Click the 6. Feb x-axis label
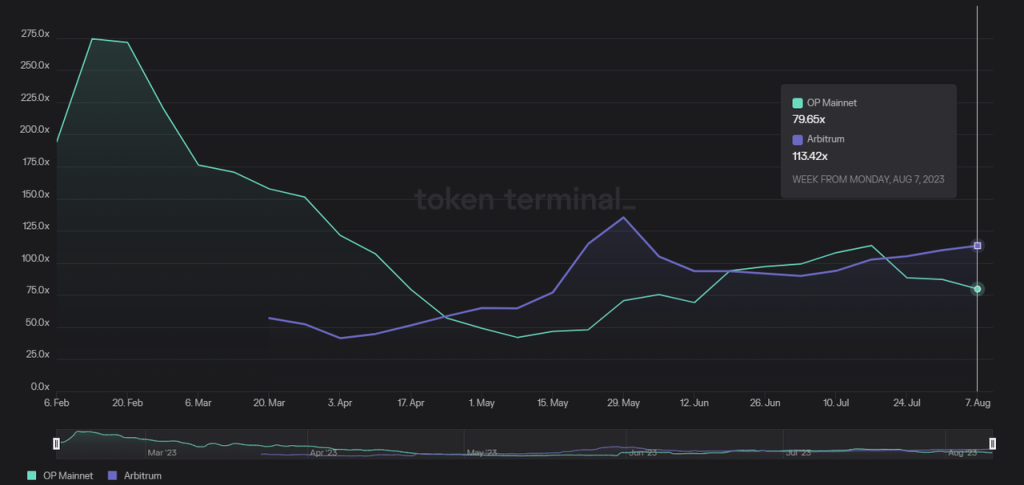This screenshot has width=1024, height=485. point(57,403)
